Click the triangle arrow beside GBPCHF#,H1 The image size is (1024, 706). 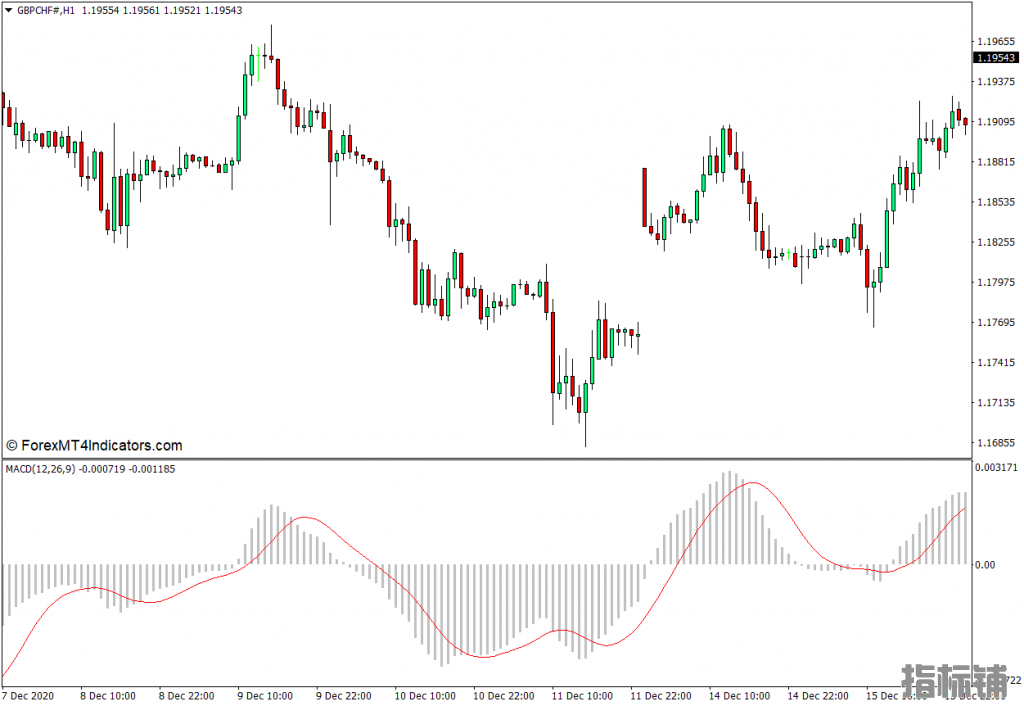tap(9, 10)
